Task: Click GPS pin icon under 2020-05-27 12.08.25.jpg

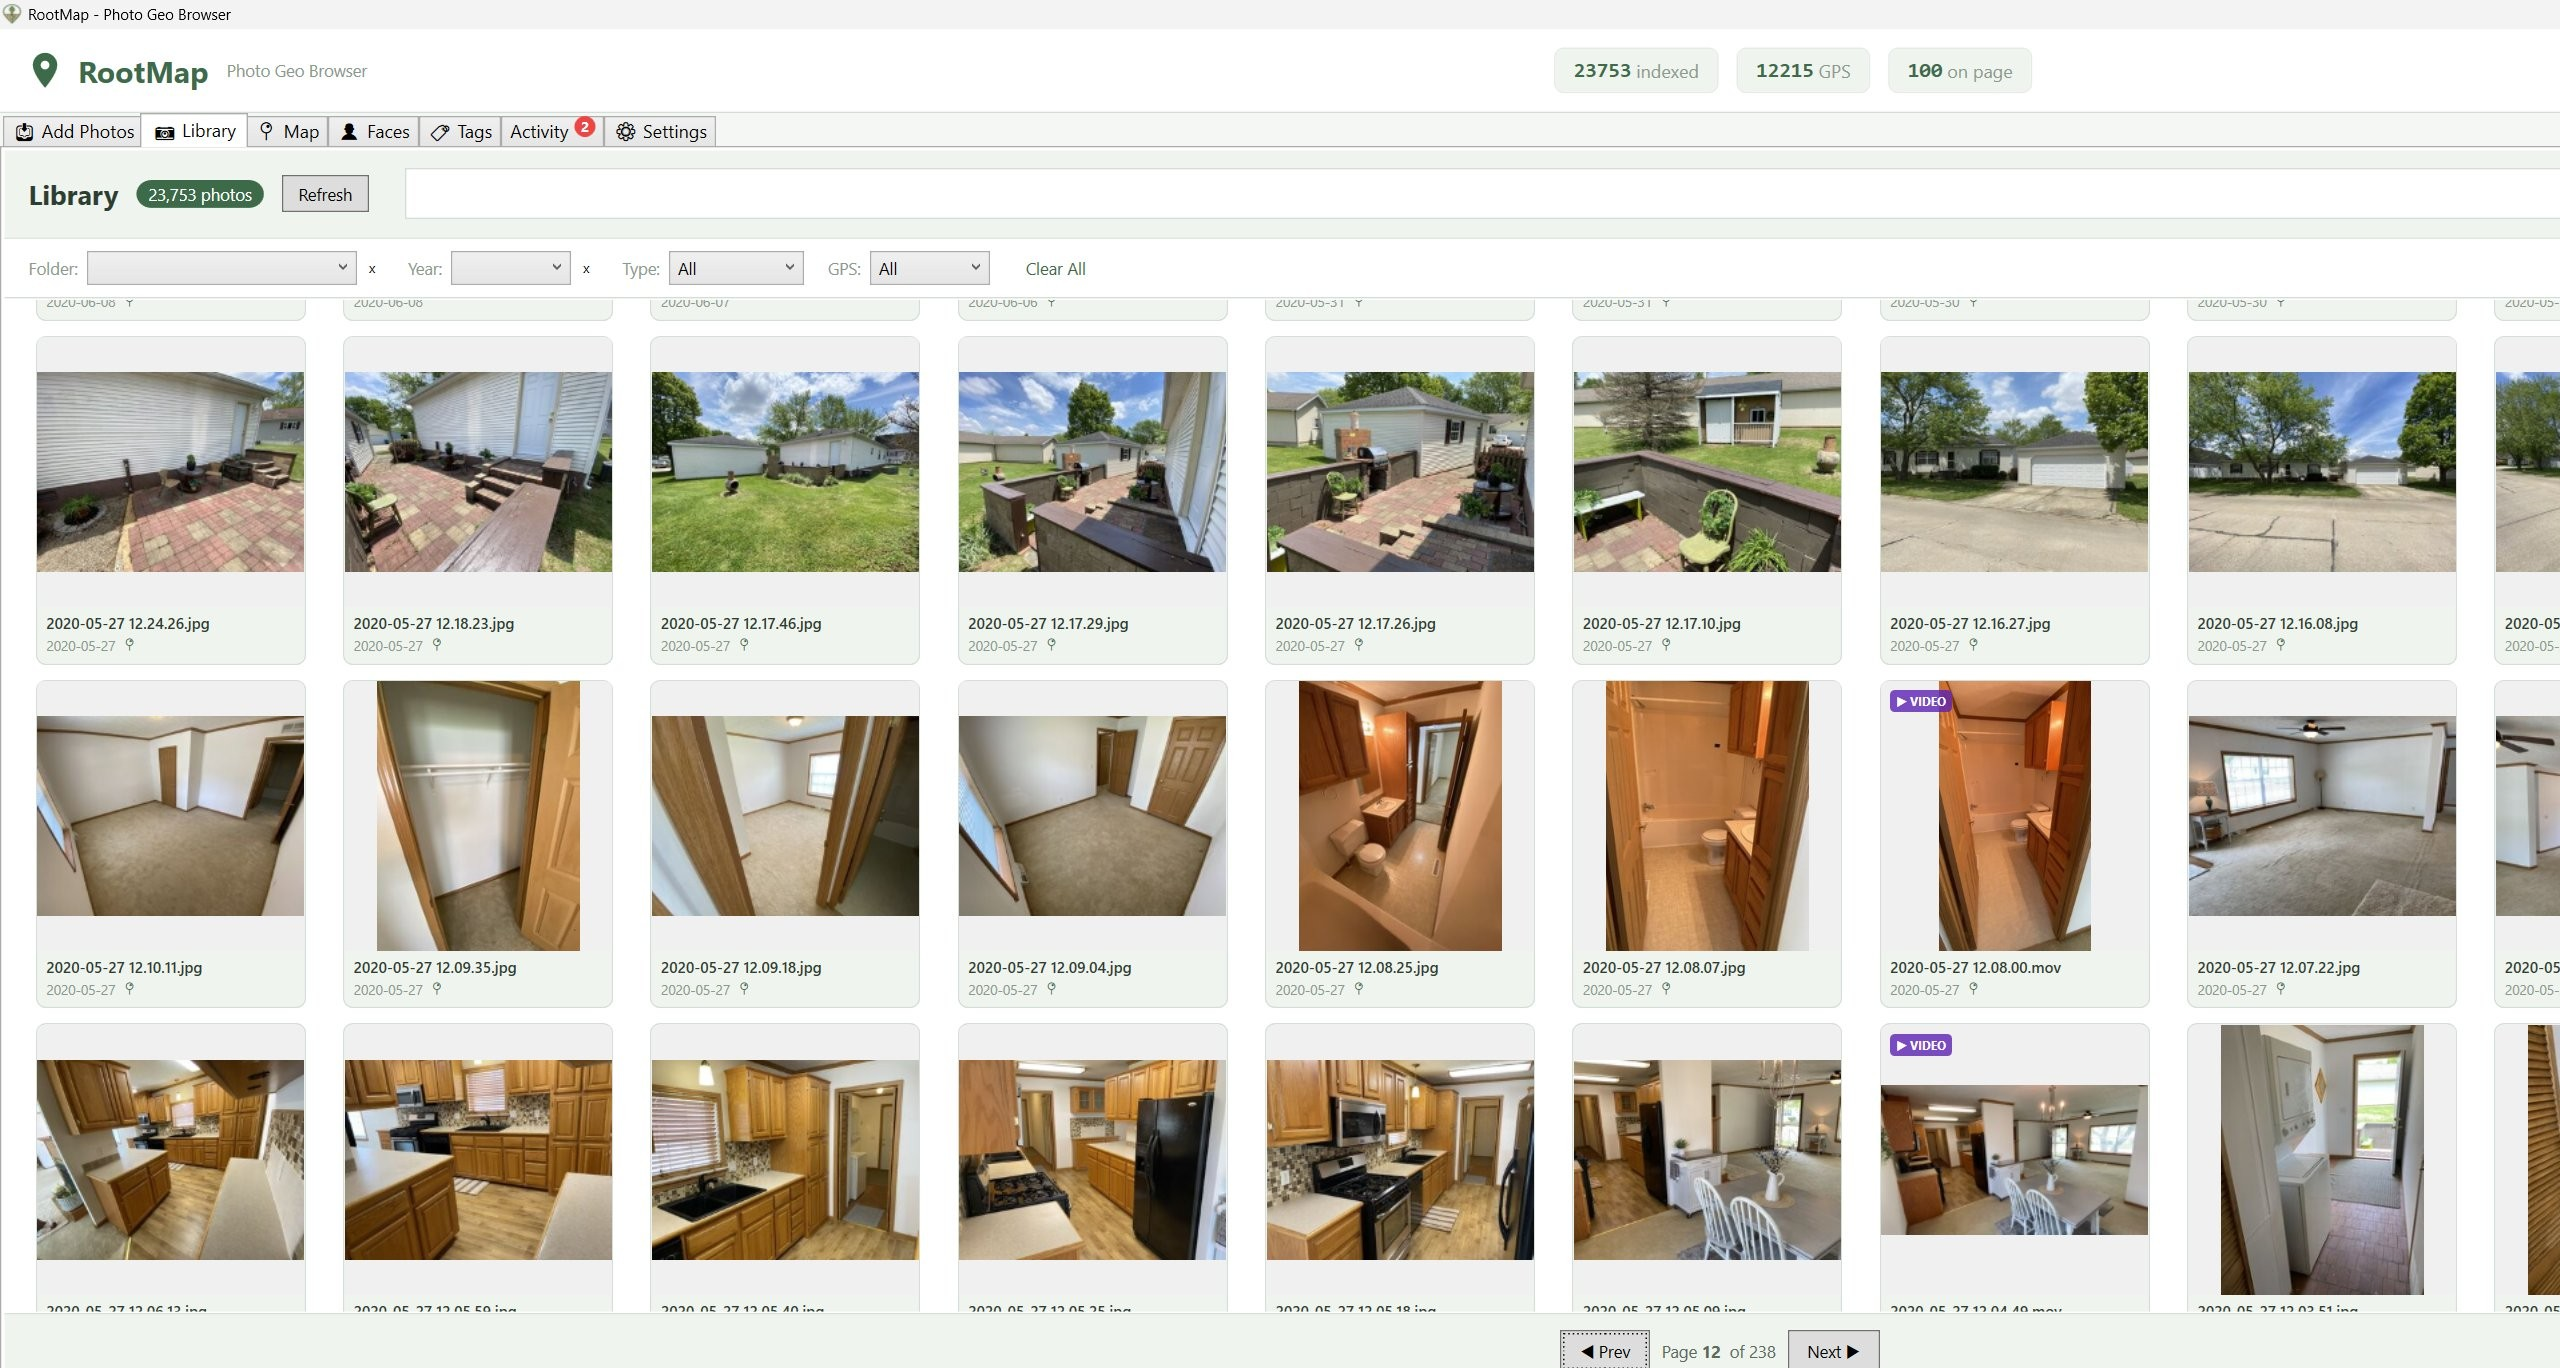Action: (x=1359, y=989)
